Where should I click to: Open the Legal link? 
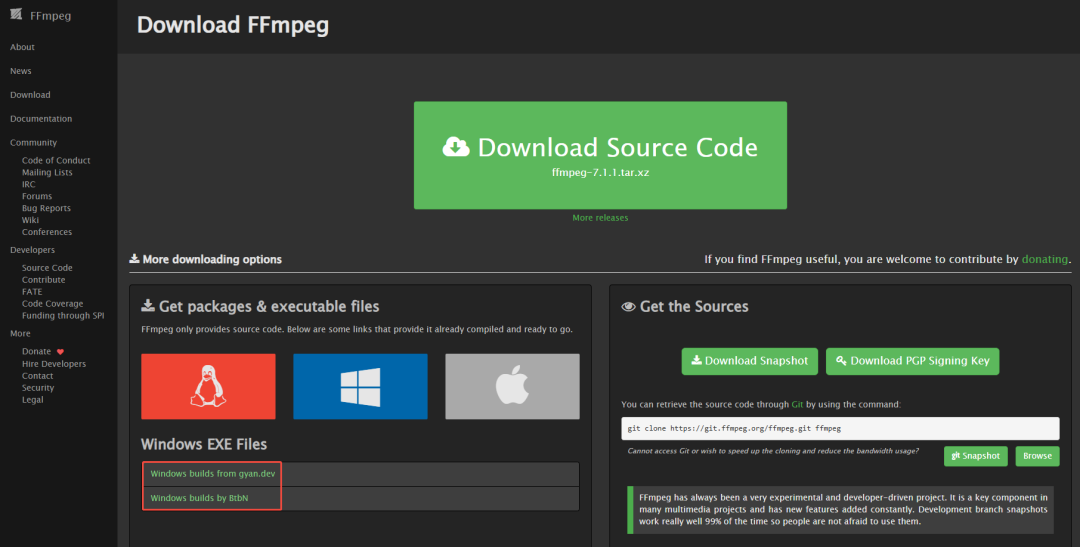coord(32,400)
